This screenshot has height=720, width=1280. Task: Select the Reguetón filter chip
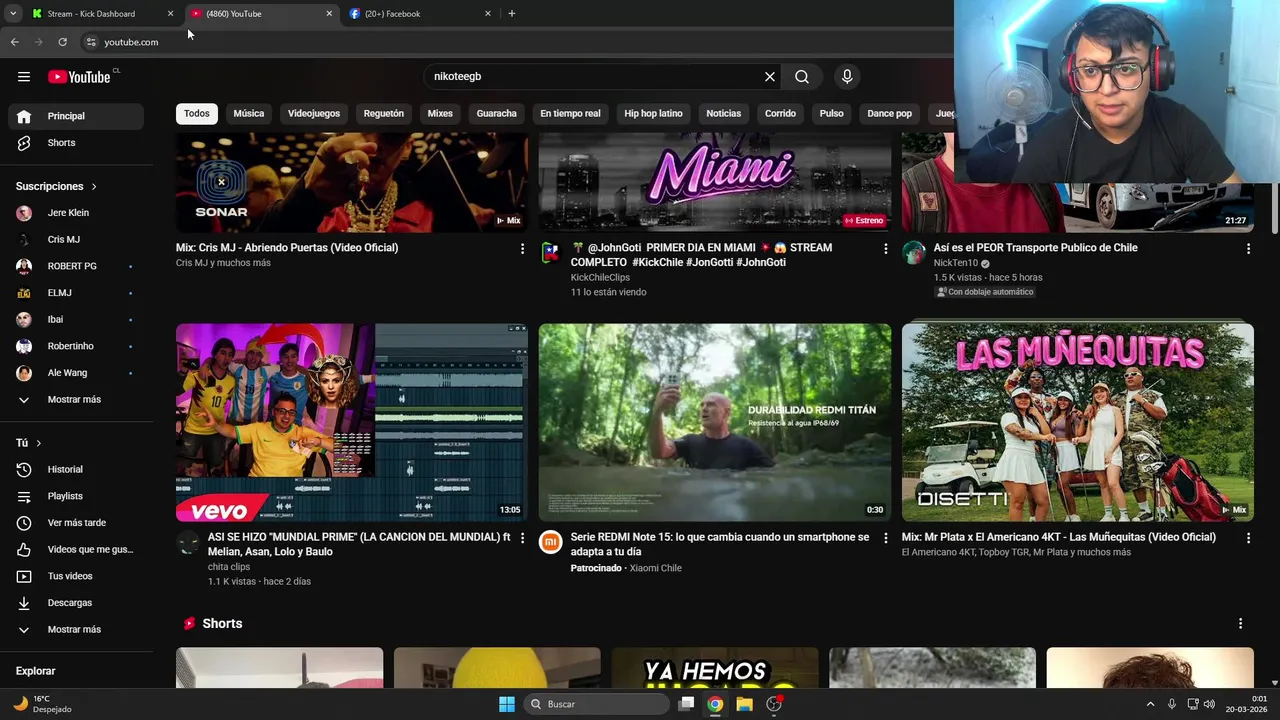coord(384,114)
